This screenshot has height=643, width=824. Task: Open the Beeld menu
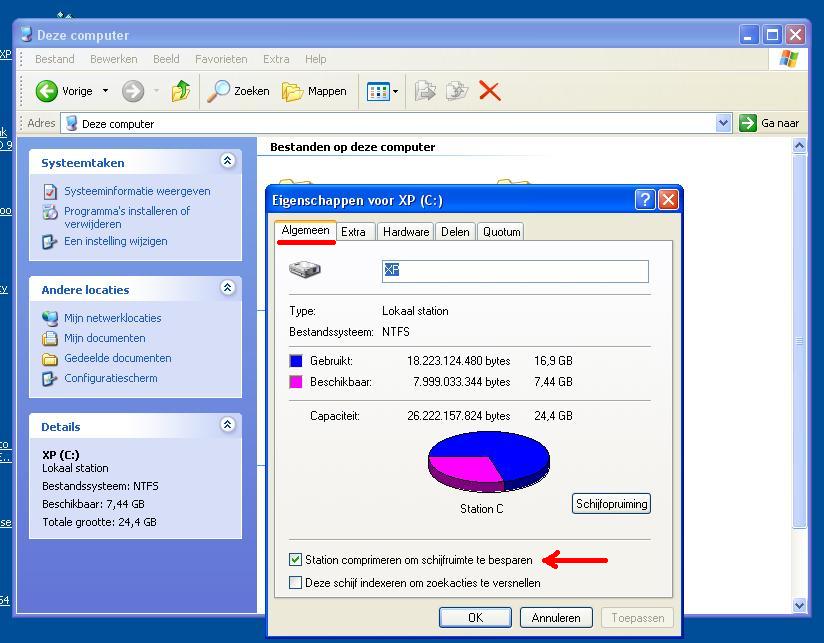166,59
